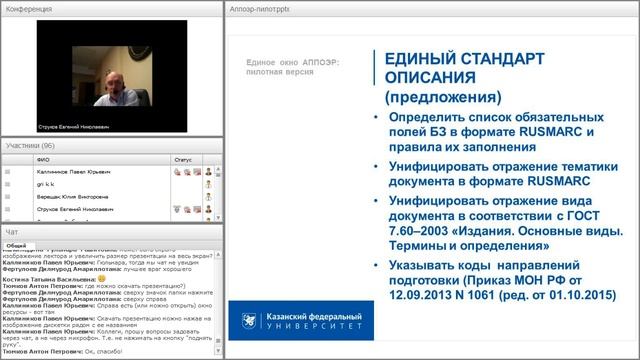Image resolution: width=640 pixels, height=360 pixels.
Task: Click the Конференция panel header
Action: tap(112, 9)
